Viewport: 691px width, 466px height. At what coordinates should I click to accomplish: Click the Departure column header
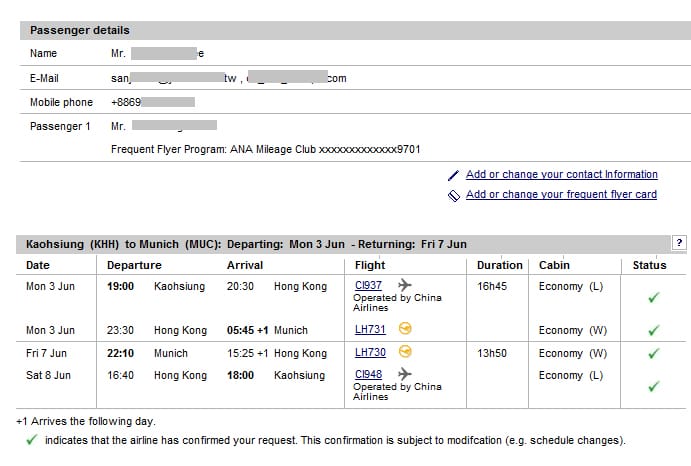click(x=134, y=265)
